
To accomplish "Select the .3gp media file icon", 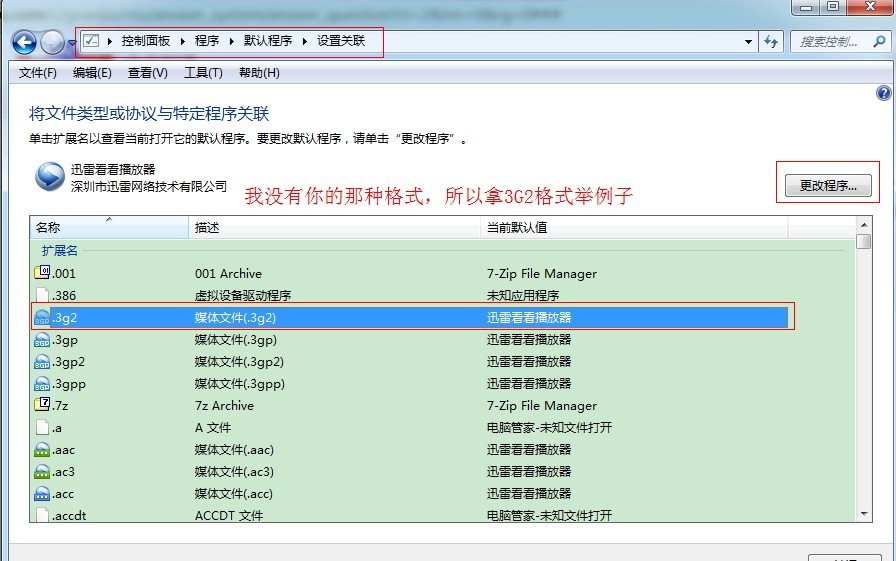I will click(x=42, y=339).
